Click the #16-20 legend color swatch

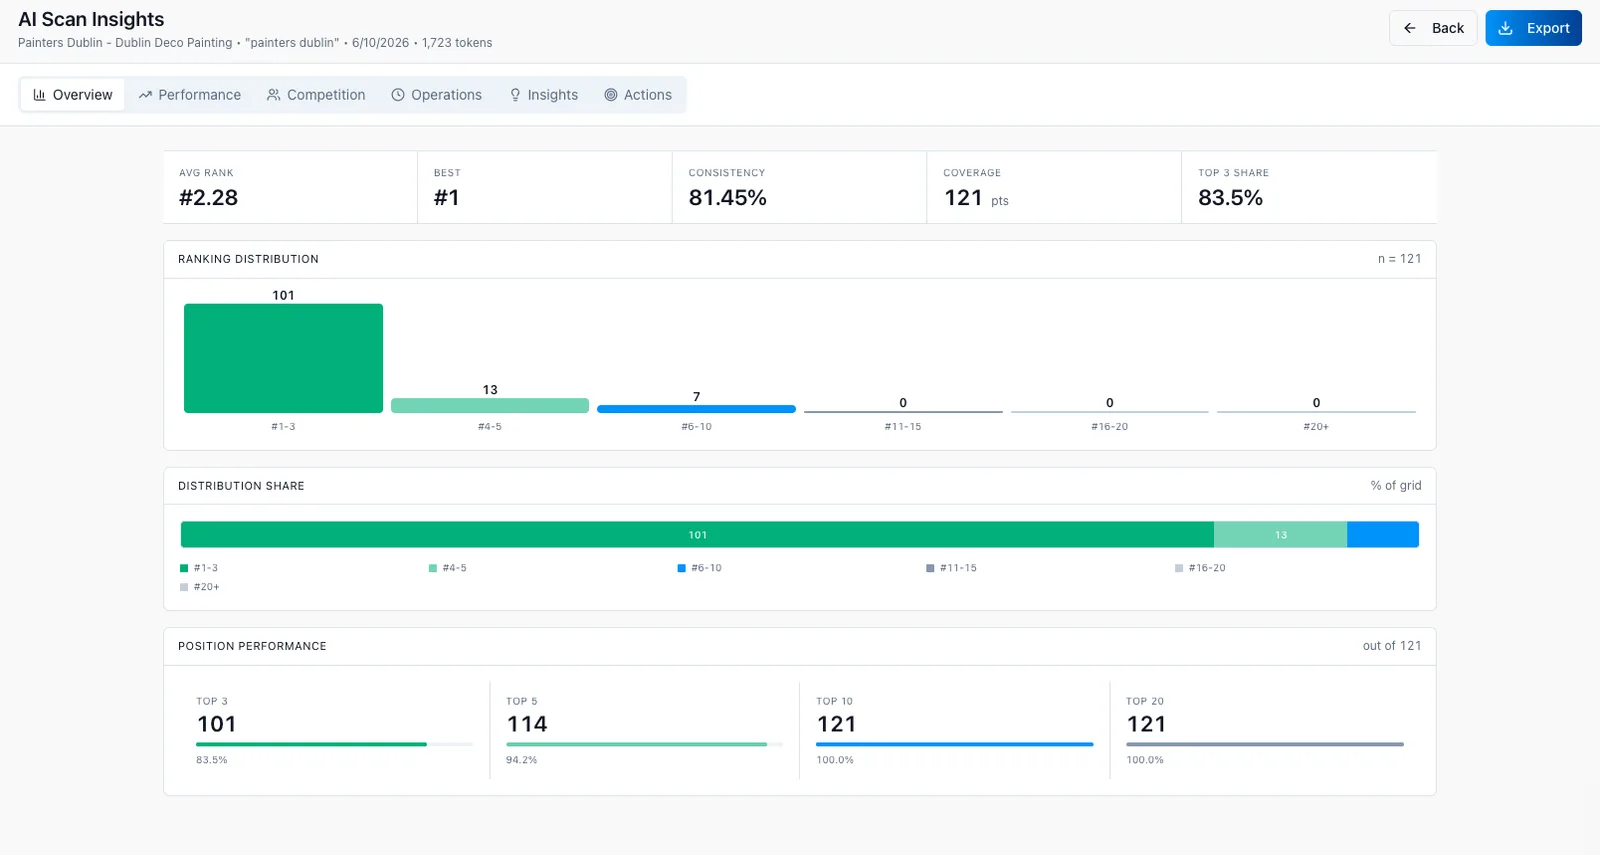(x=1179, y=568)
